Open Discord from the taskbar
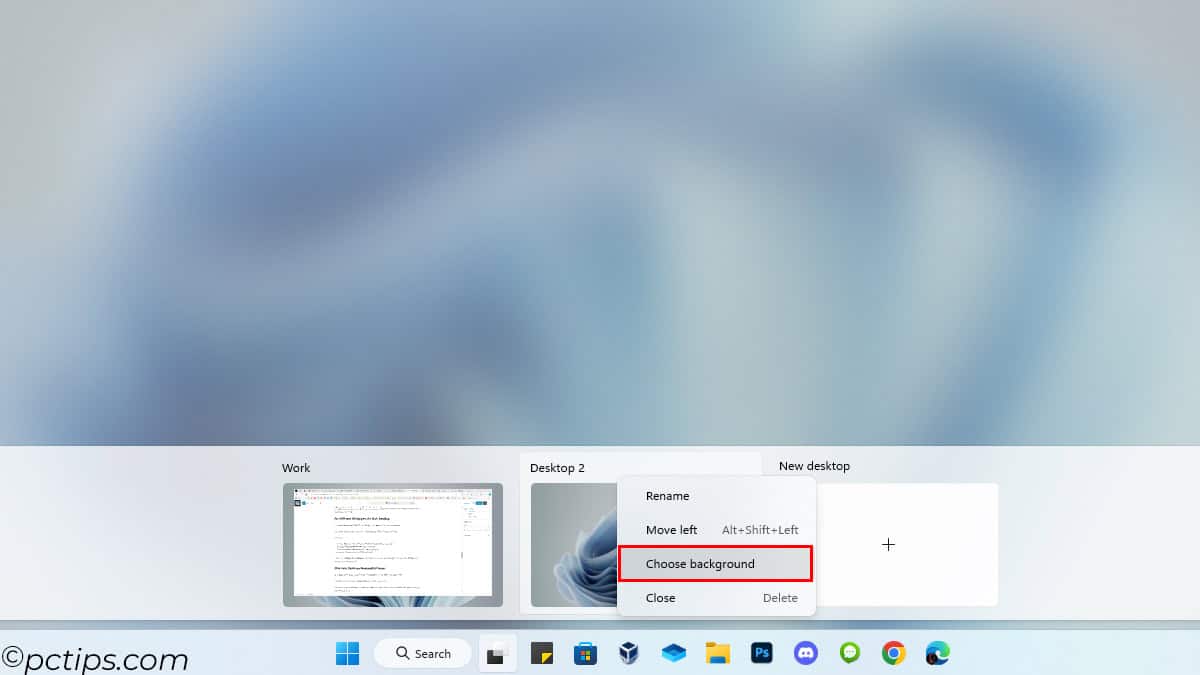Image resolution: width=1200 pixels, height=675 pixels. 805,653
